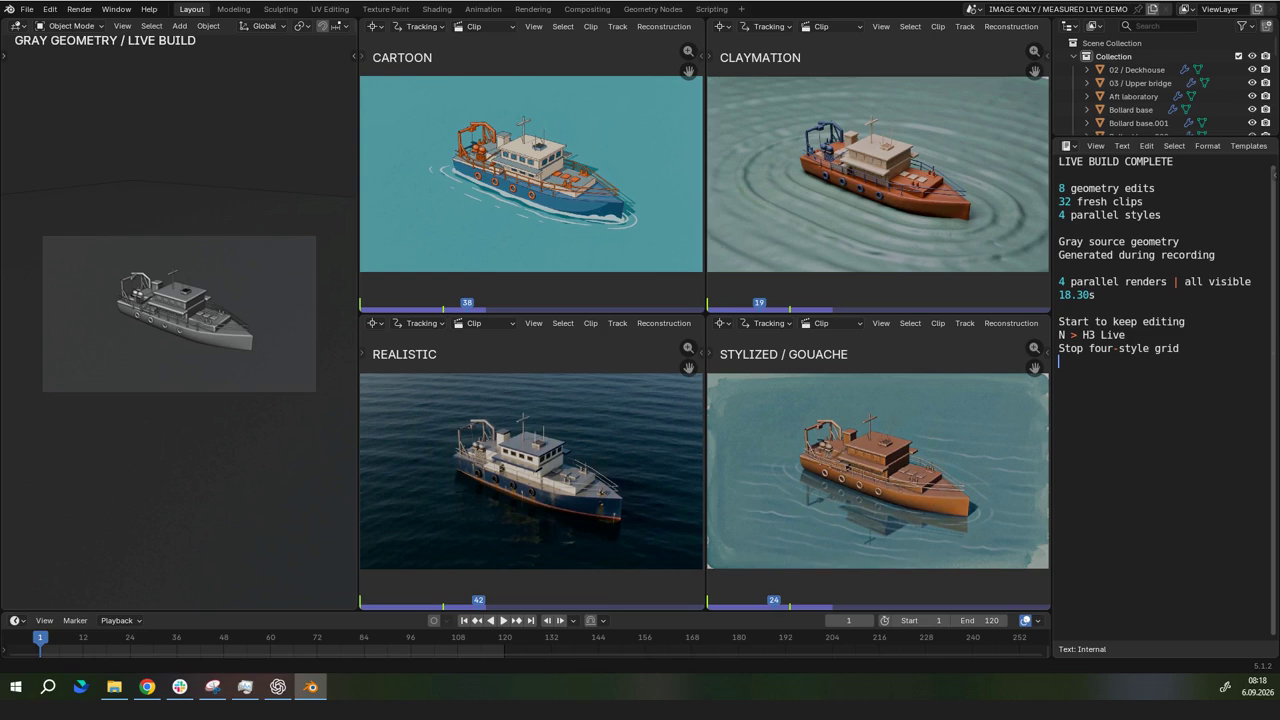Click new scene icon beside scene name
Image resolution: width=1280 pixels, height=720 pixels.
point(1152,9)
